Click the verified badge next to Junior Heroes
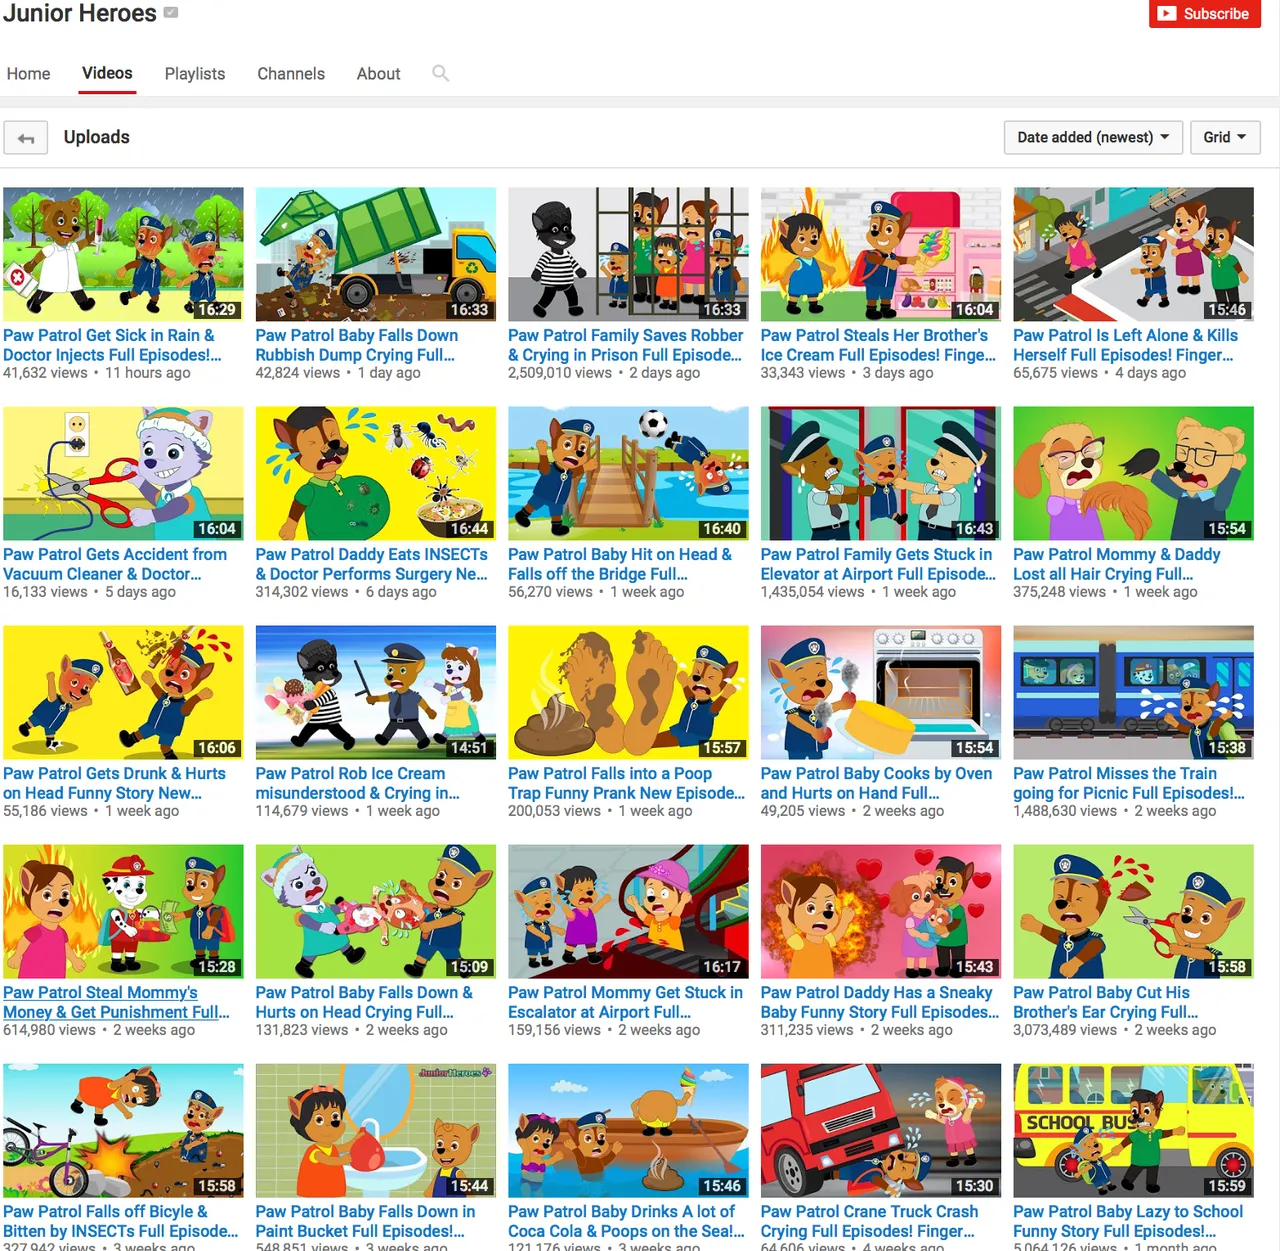 point(171,13)
